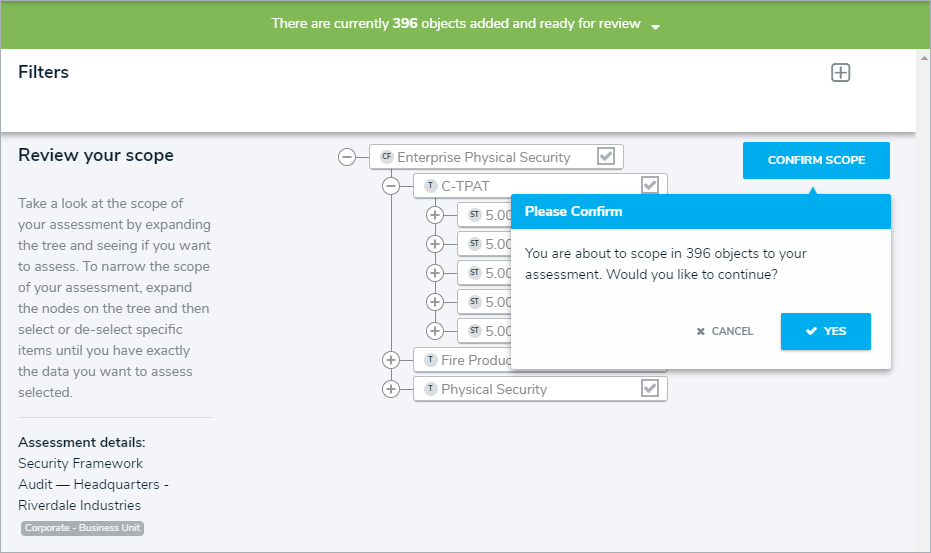Click the ST icon on the first 5.00 row
The height and width of the screenshot is (553, 931).
click(474, 214)
